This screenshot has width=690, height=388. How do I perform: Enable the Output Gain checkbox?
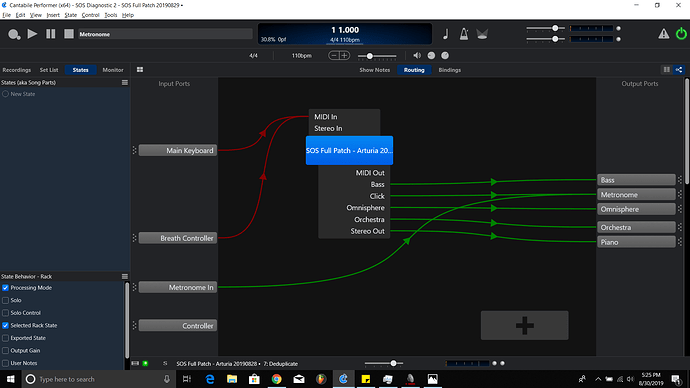[5, 351]
